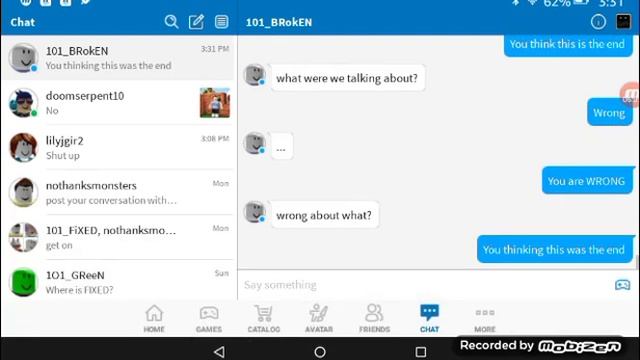Open conversation with doomserpent10
The image size is (640, 360).
tap(119, 102)
